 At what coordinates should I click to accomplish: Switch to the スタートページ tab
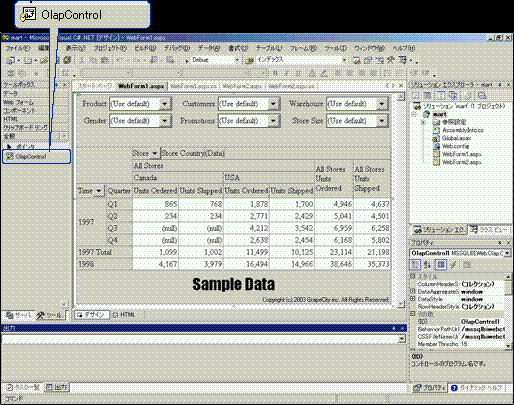(95, 86)
